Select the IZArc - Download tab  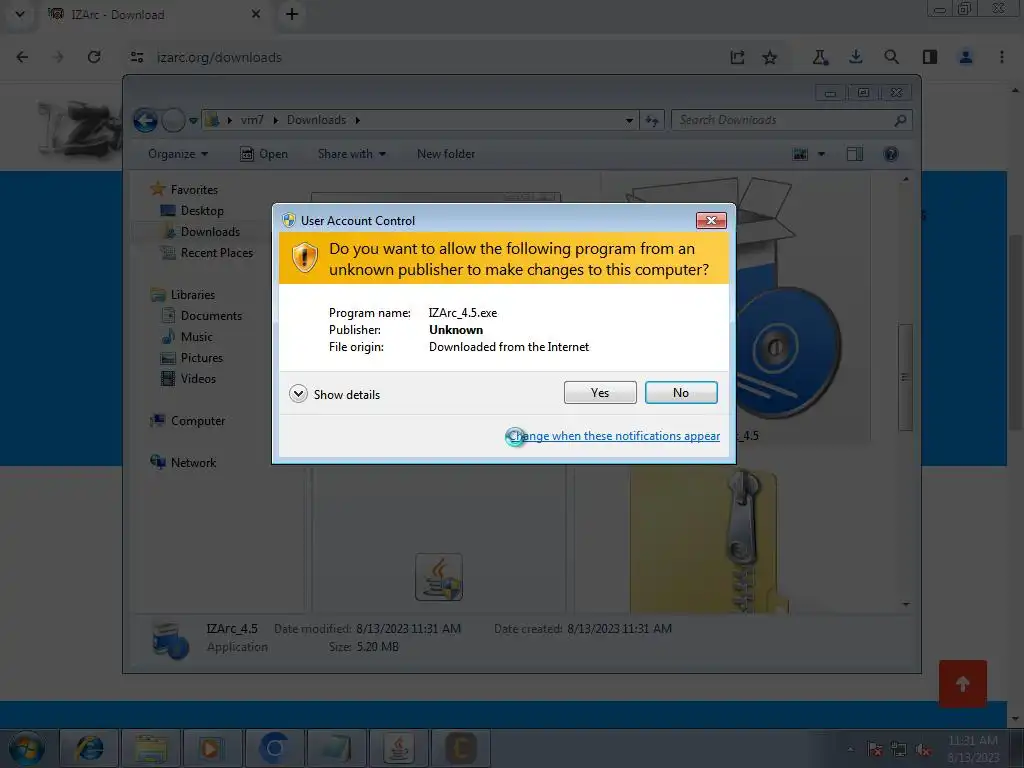click(x=153, y=14)
